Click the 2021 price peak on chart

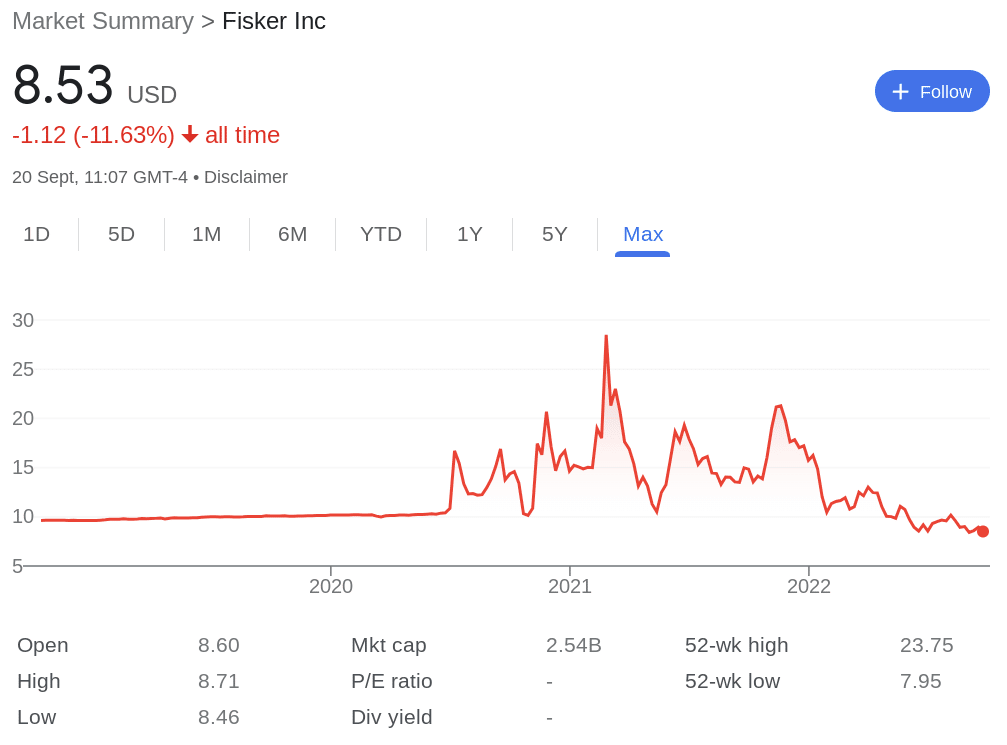606,337
